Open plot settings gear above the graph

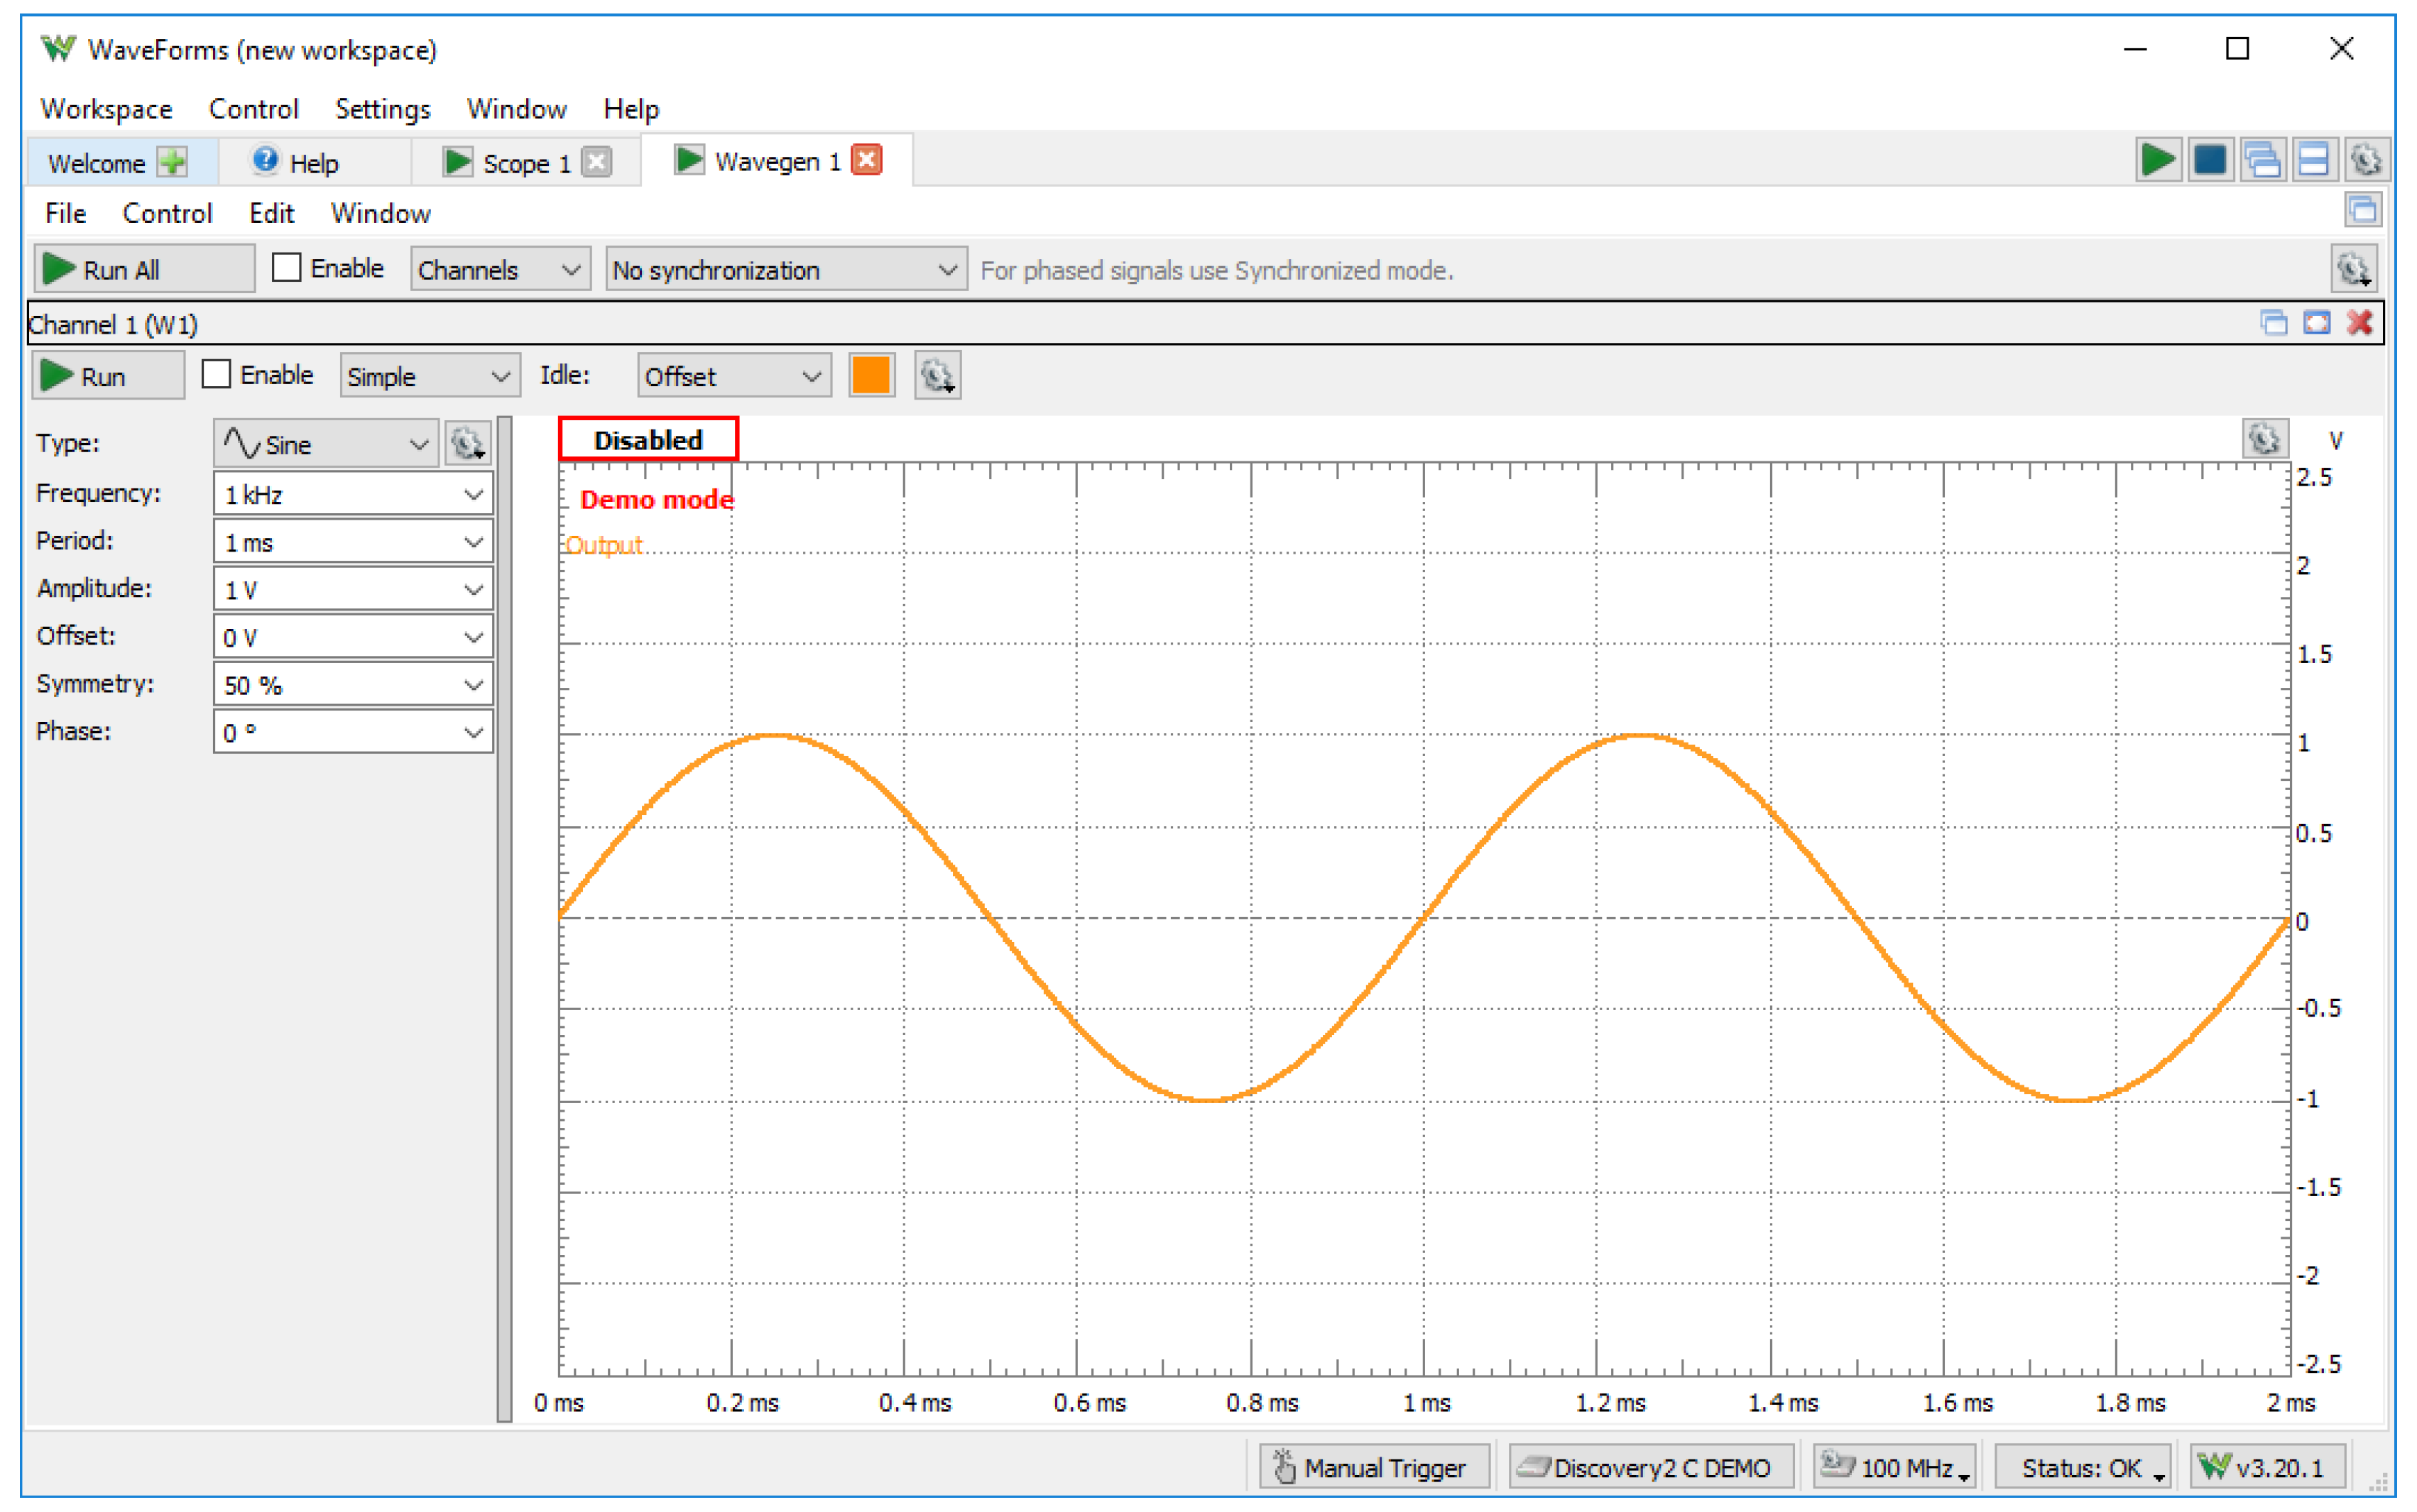tap(2264, 439)
